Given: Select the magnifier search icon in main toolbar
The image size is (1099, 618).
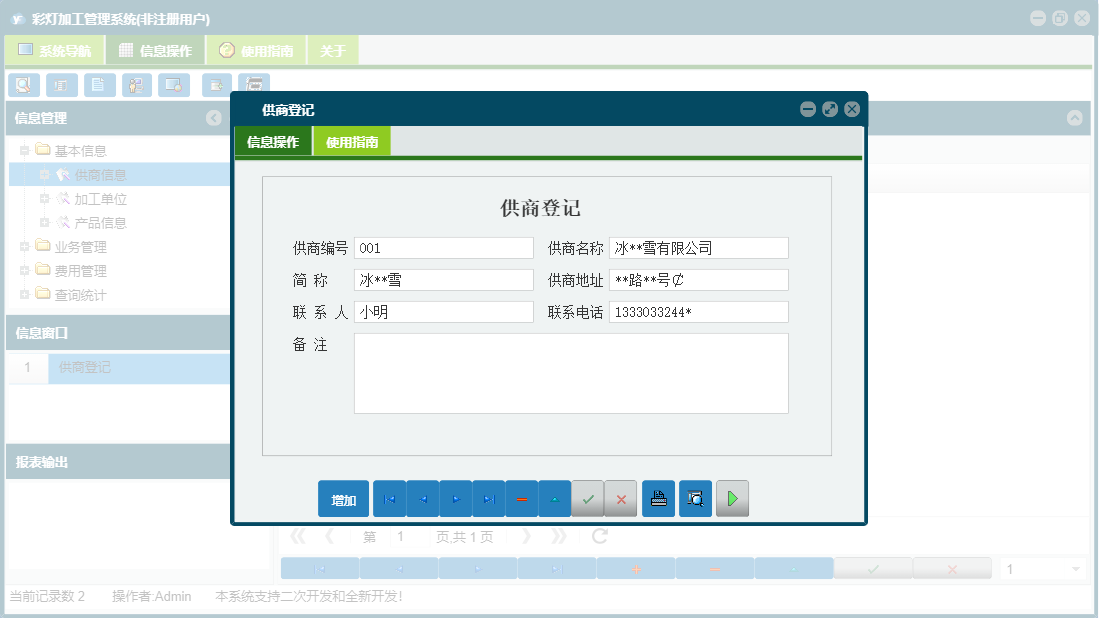Looking at the screenshot, I should tap(23, 85).
